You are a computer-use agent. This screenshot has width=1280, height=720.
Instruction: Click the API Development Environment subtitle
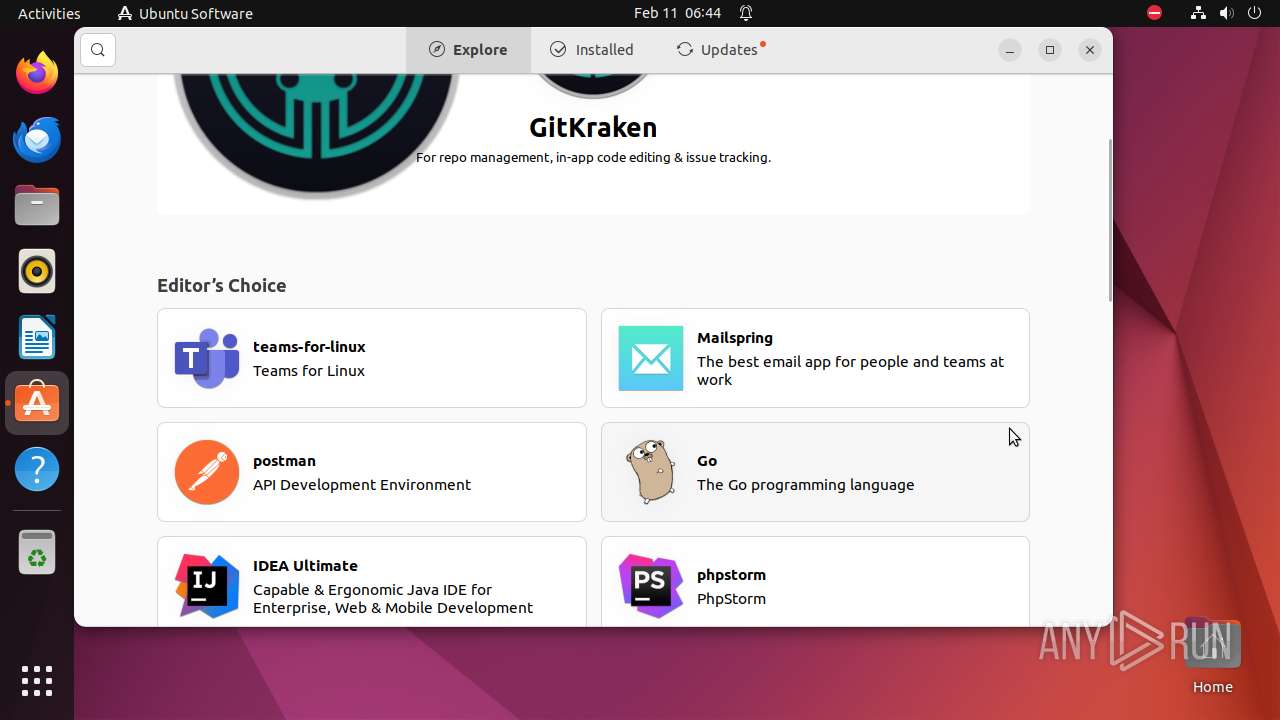pyautogui.click(x=362, y=485)
